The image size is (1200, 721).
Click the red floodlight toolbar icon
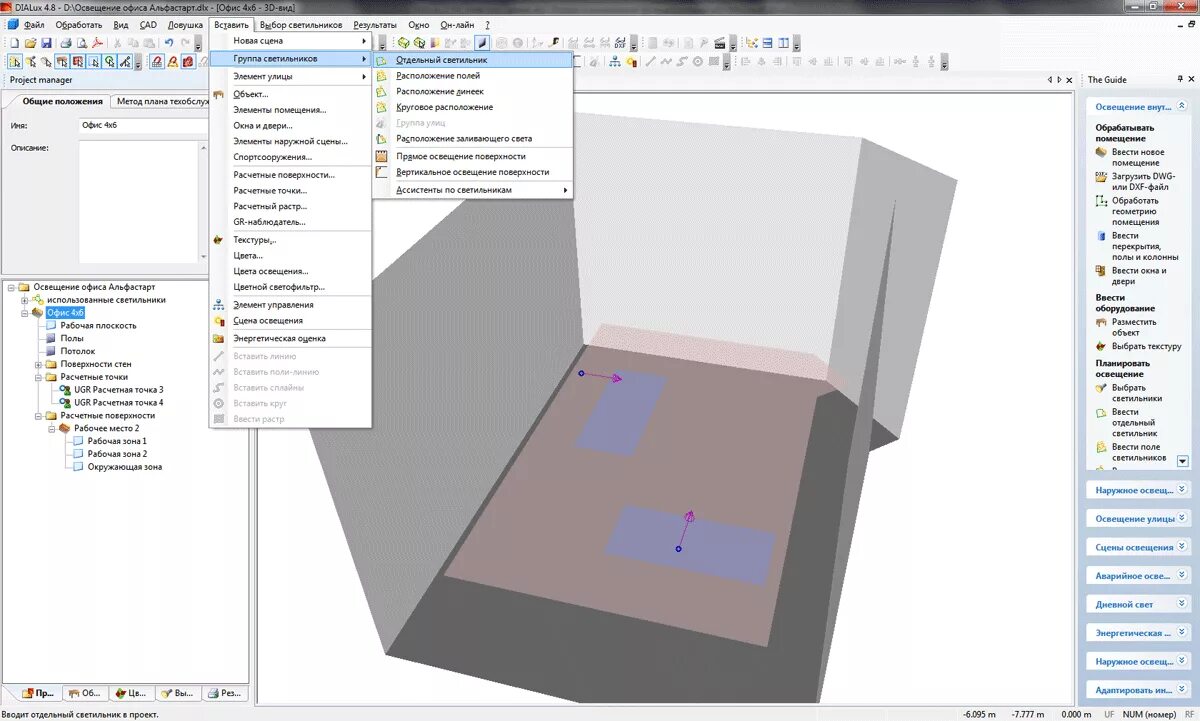coord(188,62)
